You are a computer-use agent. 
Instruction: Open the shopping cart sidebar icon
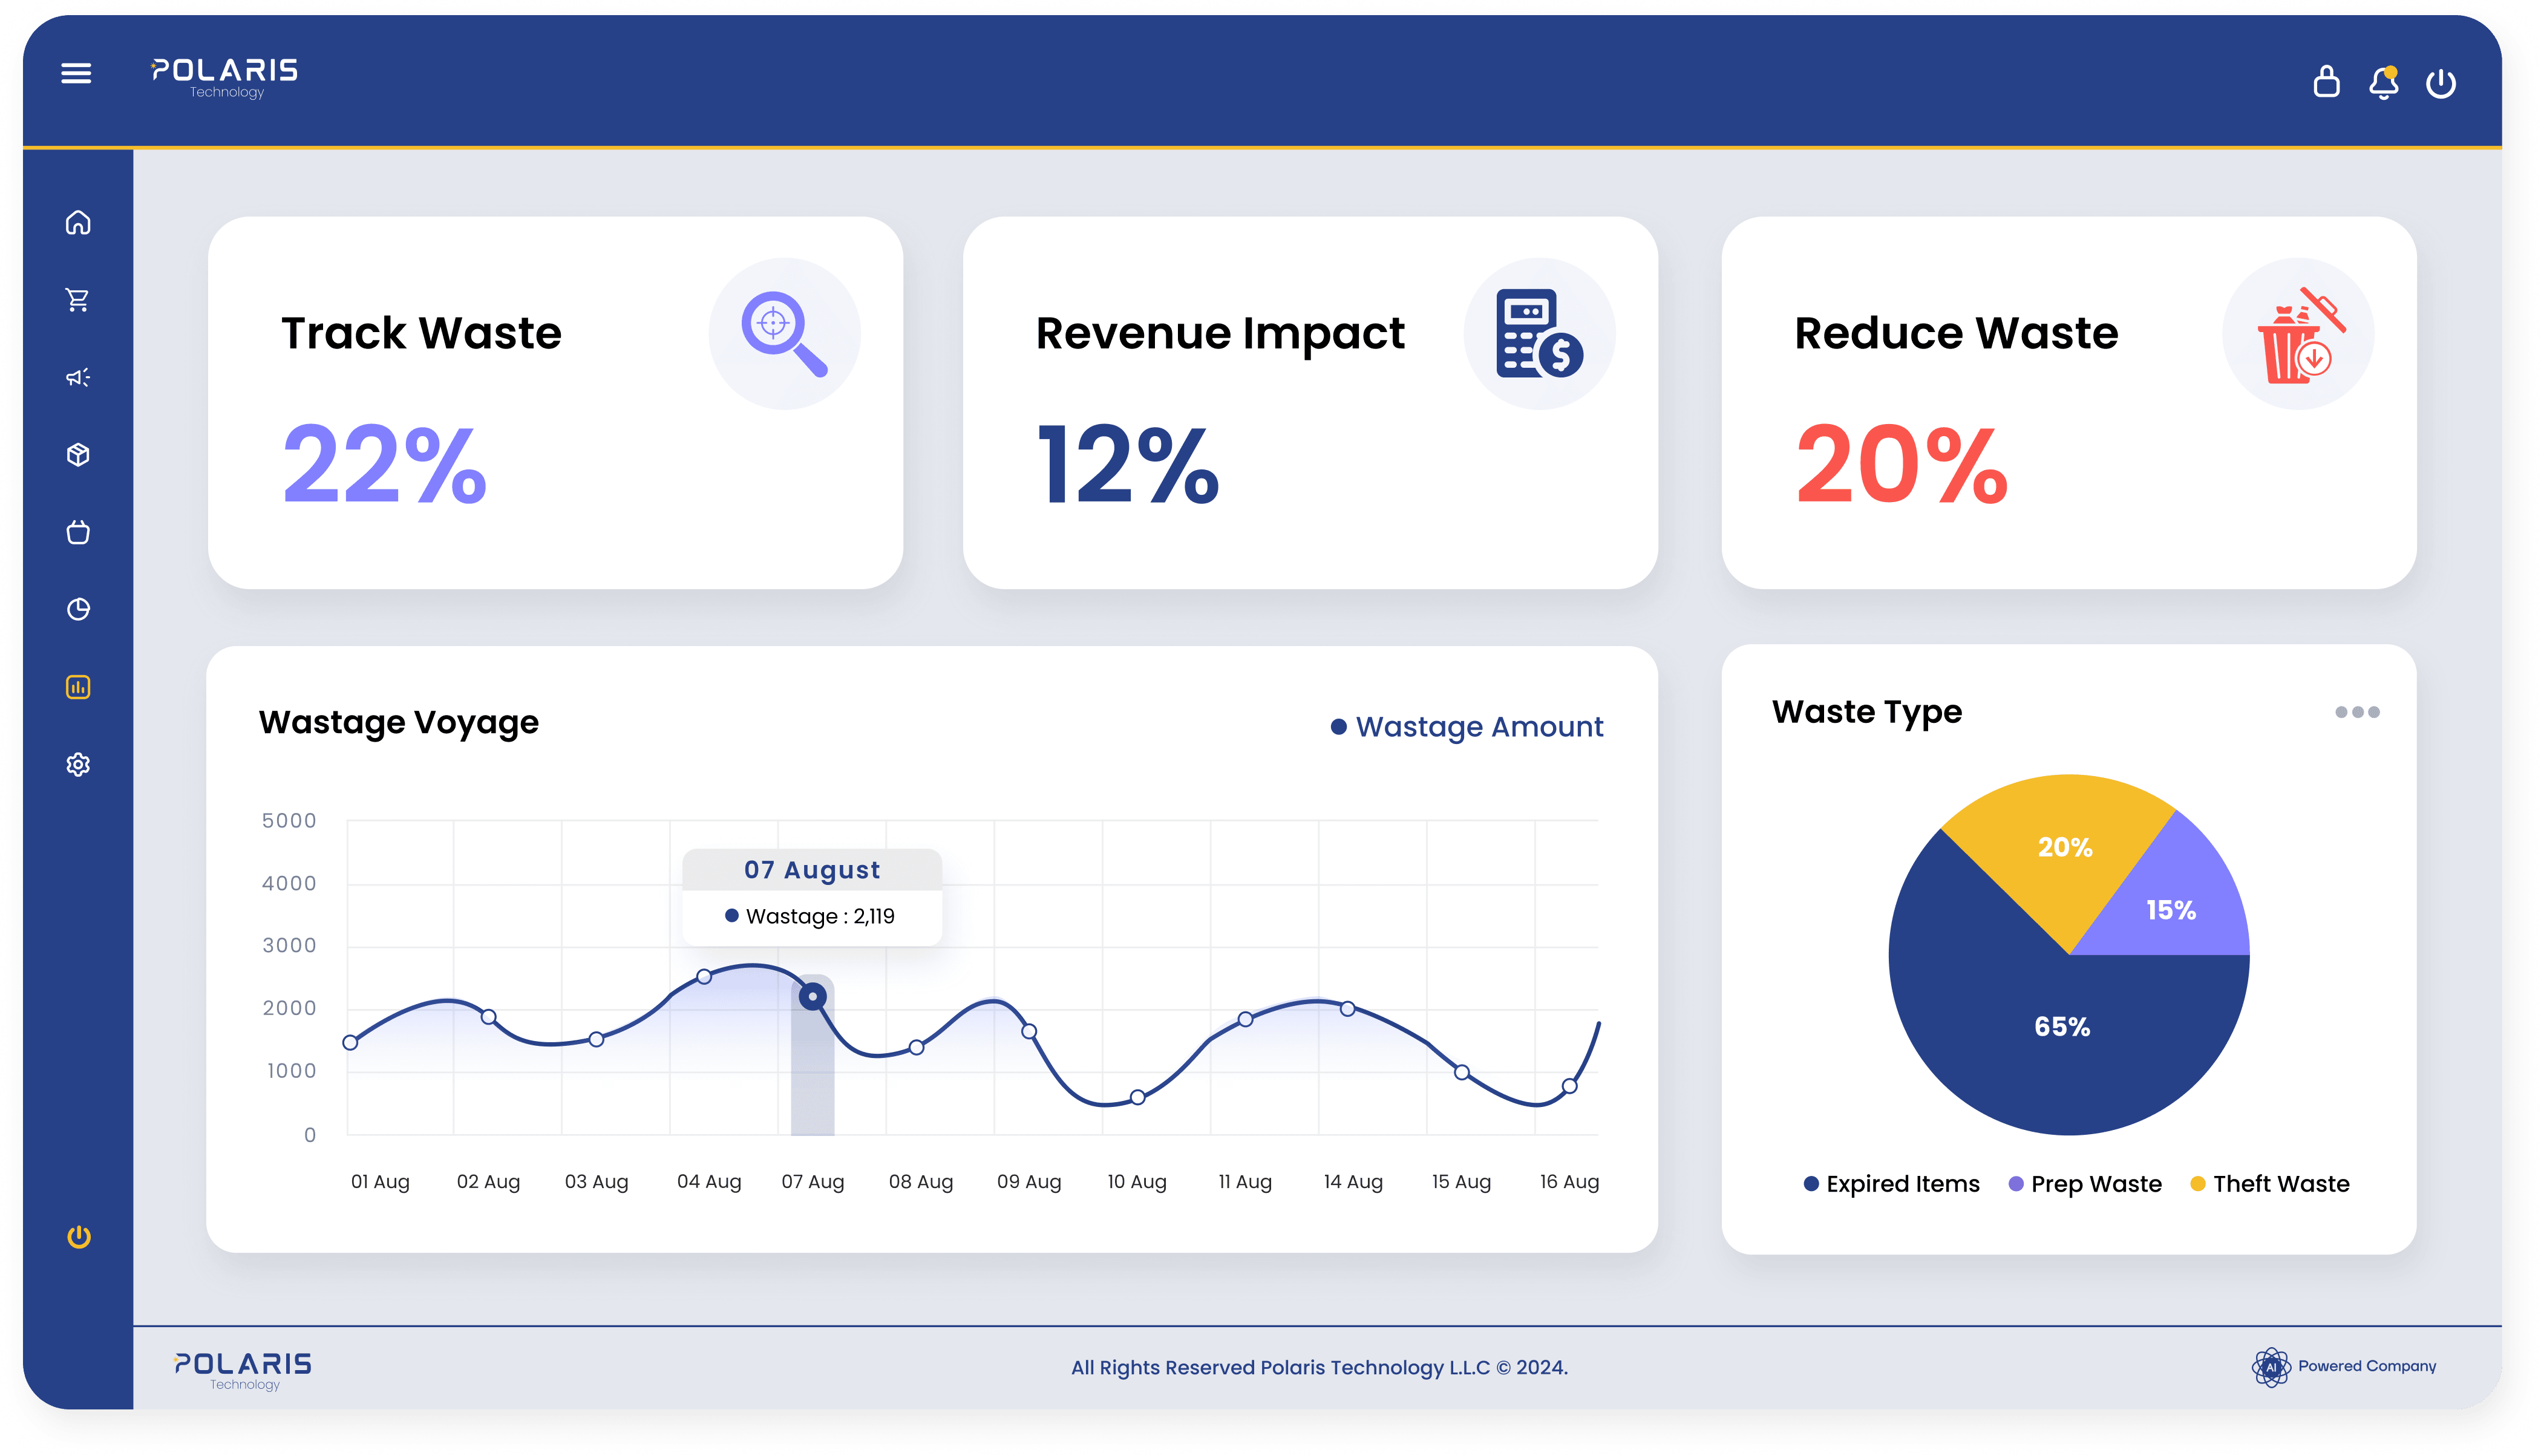[78, 300]
